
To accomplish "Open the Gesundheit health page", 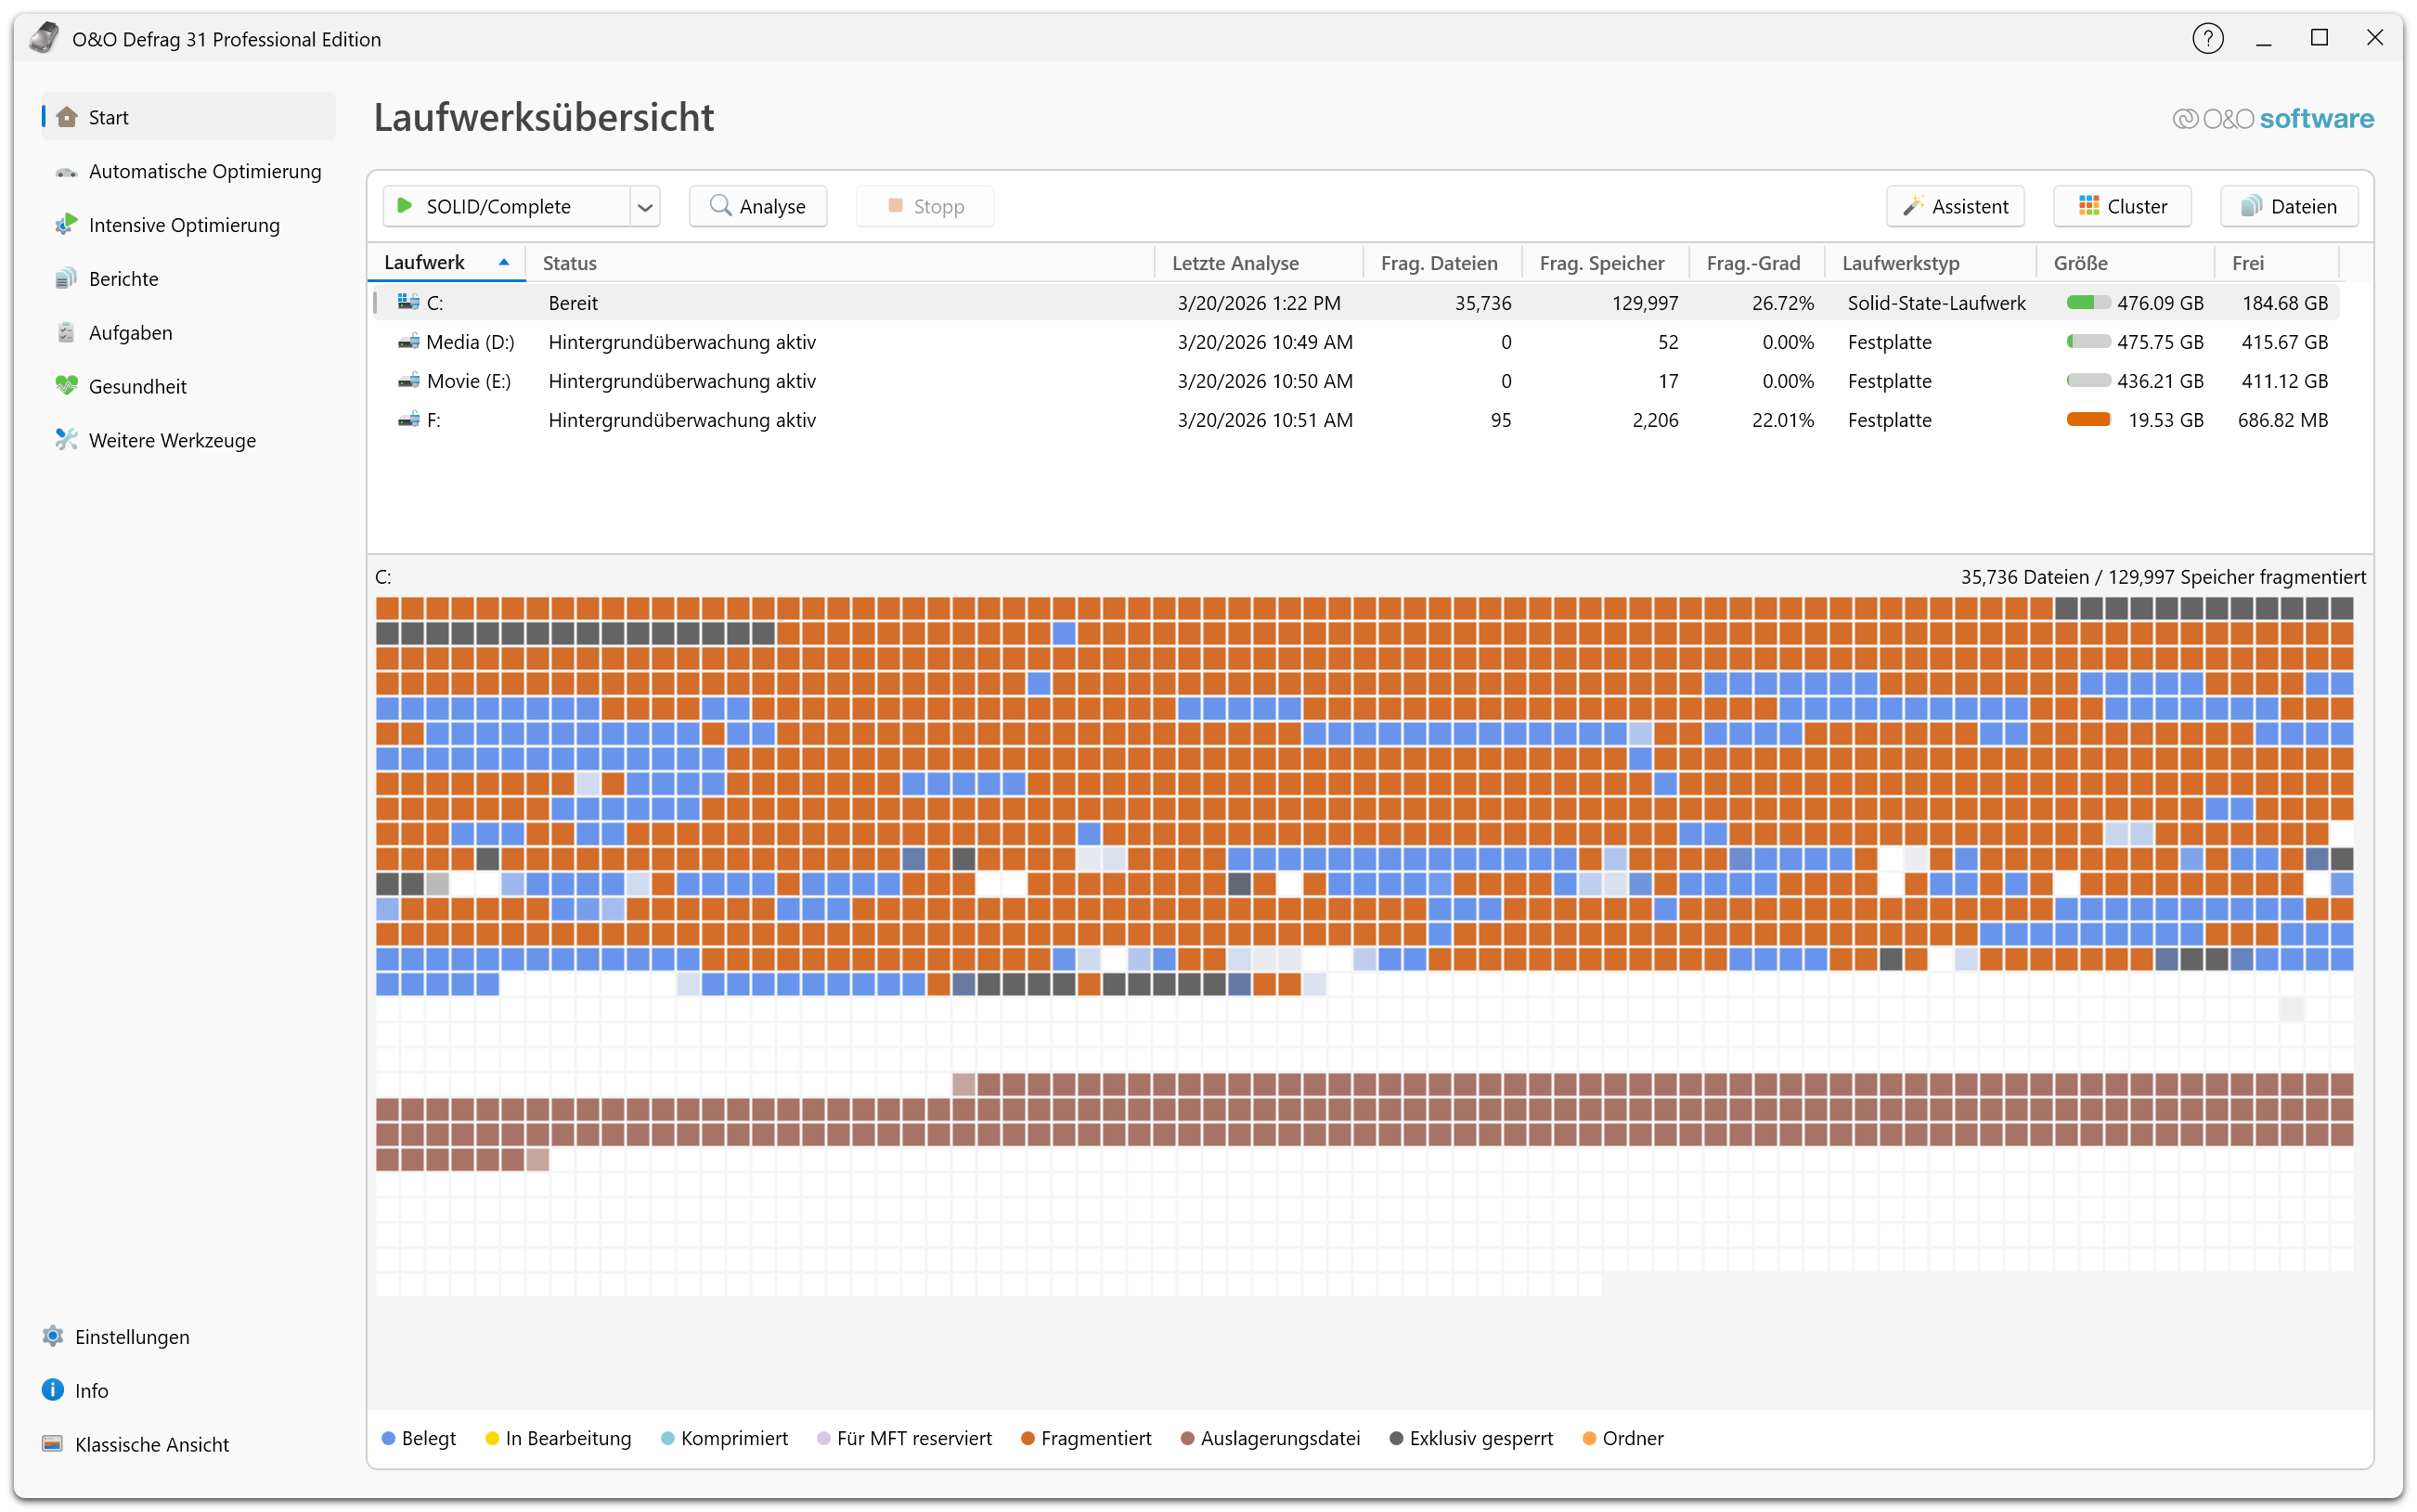I will 137,387.
